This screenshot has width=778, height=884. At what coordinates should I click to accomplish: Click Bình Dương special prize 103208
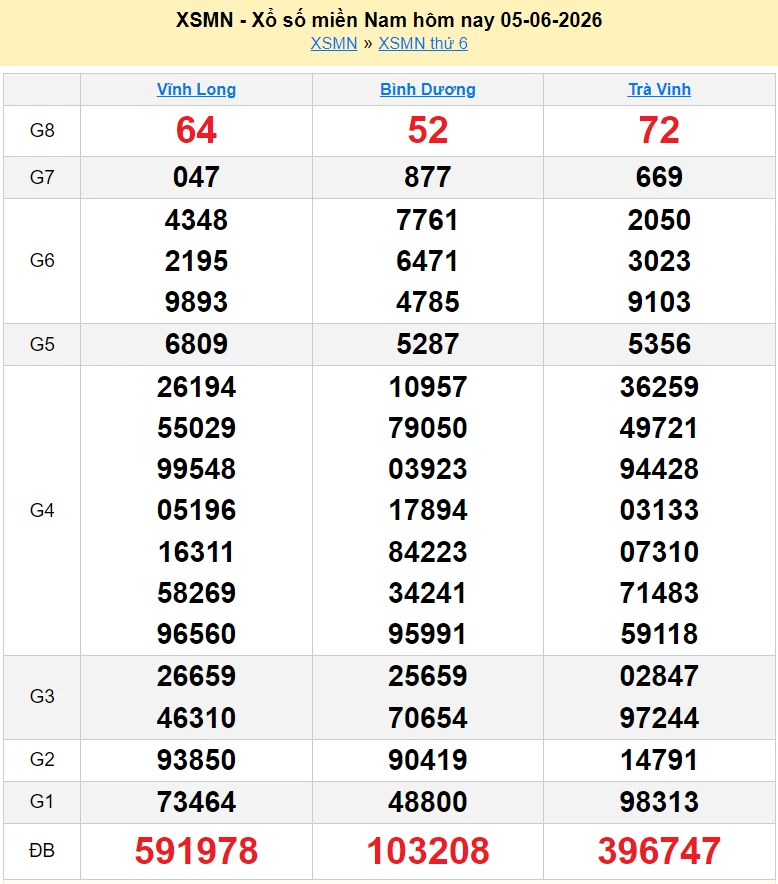pos(428,851)
